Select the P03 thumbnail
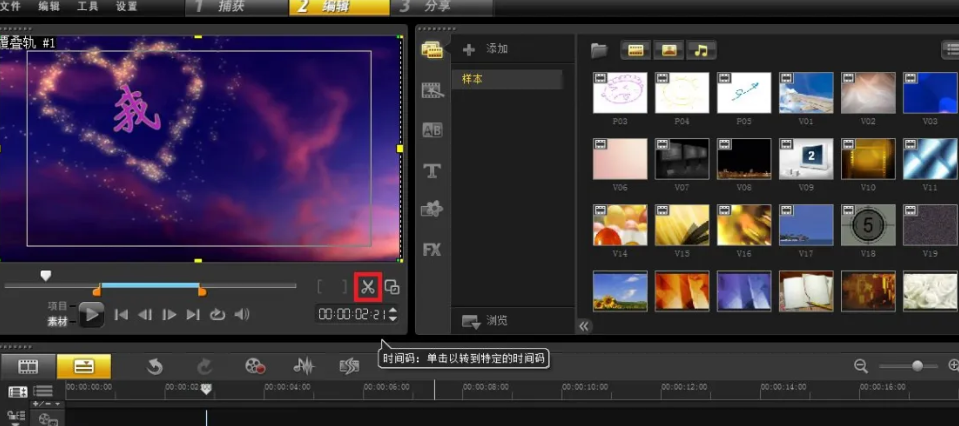The image size is (959, 426). point(620,93)
